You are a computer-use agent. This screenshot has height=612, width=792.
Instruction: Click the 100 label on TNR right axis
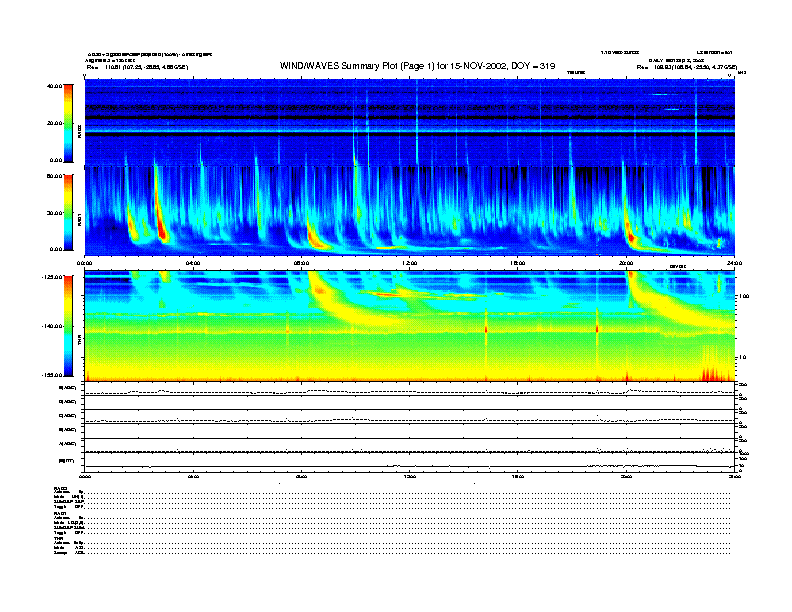[744, 296]
